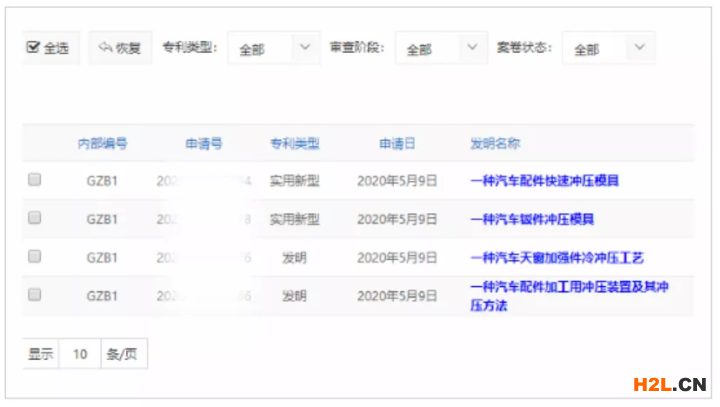Open patent link 一种汽车锻件冲压模具

pos(532,219)
